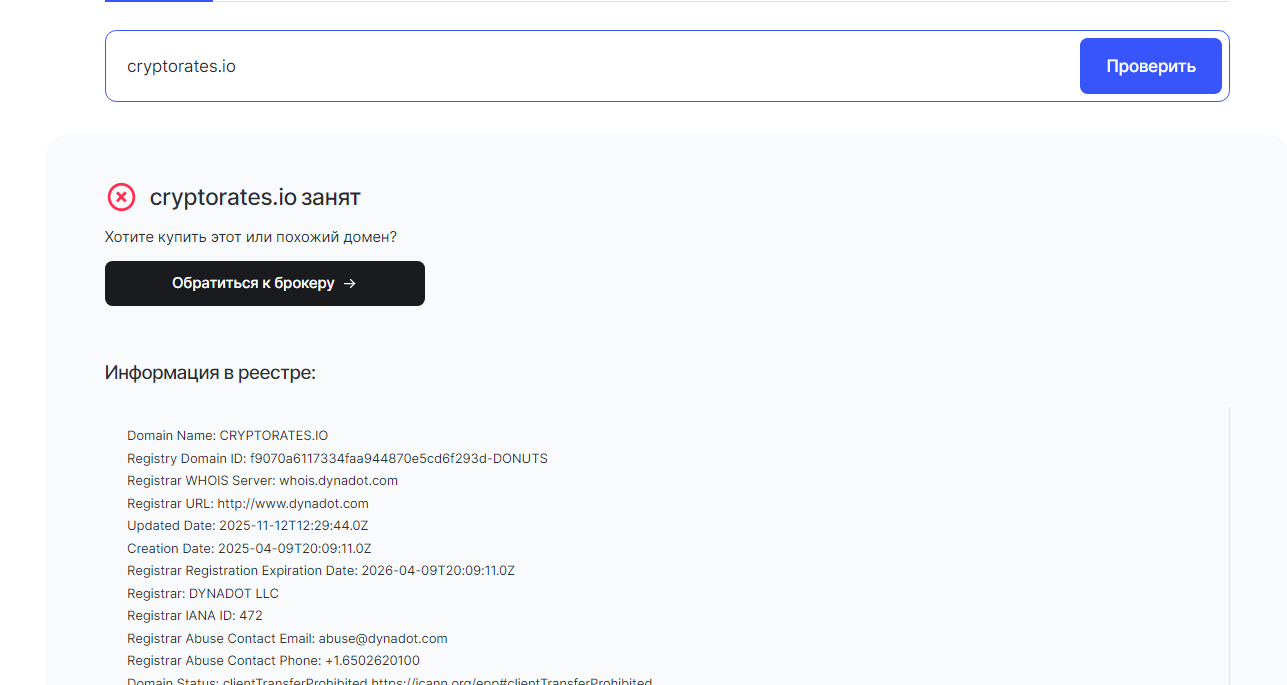Select Registrar Registration Expiration Date line
Screen dimensions: 1287x685
click(321, 571)
